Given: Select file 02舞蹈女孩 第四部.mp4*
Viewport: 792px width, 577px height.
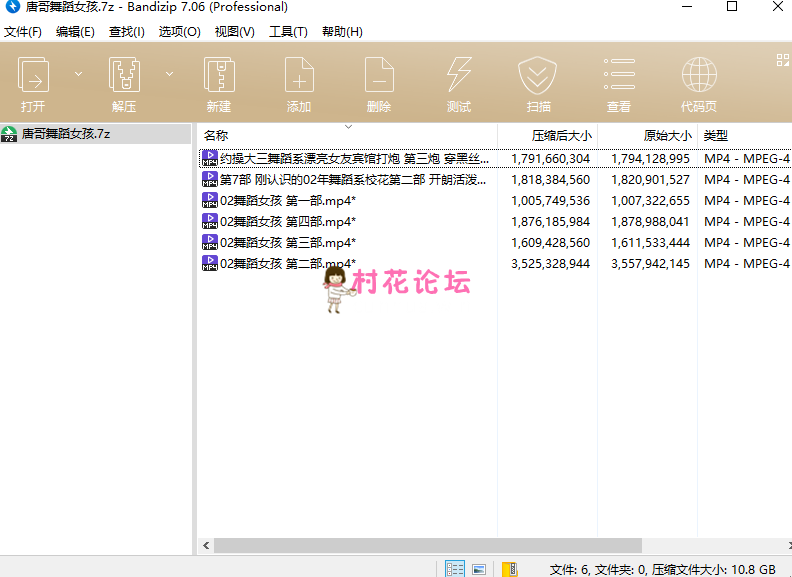Looking at the screenshot, I should 288,222.
